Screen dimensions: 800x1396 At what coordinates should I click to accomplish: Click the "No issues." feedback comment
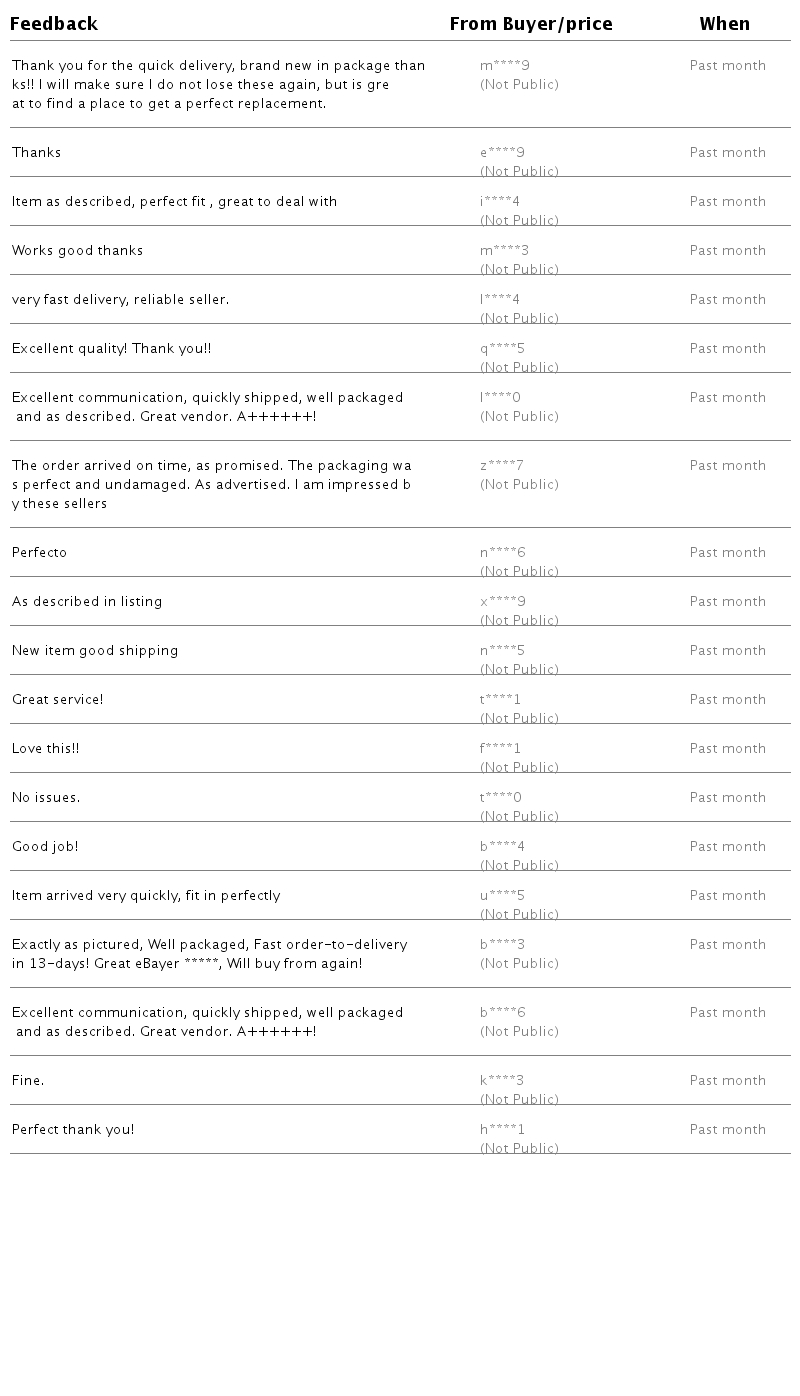pos(46,798)
